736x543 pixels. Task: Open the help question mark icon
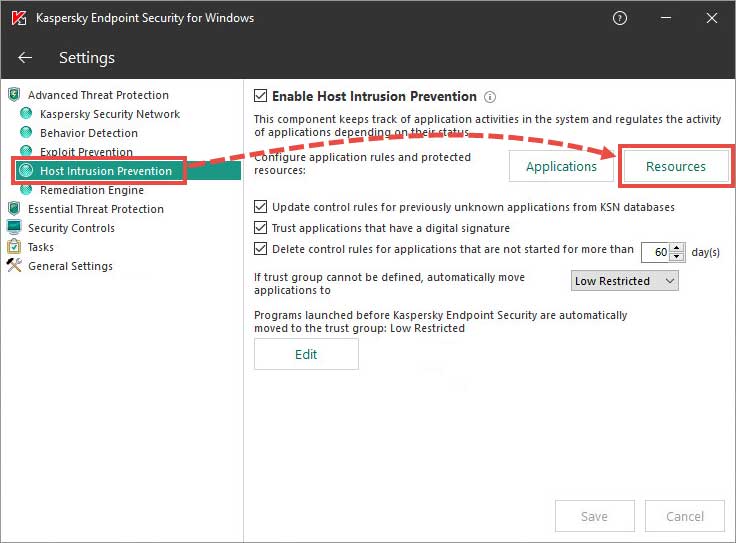620,18
